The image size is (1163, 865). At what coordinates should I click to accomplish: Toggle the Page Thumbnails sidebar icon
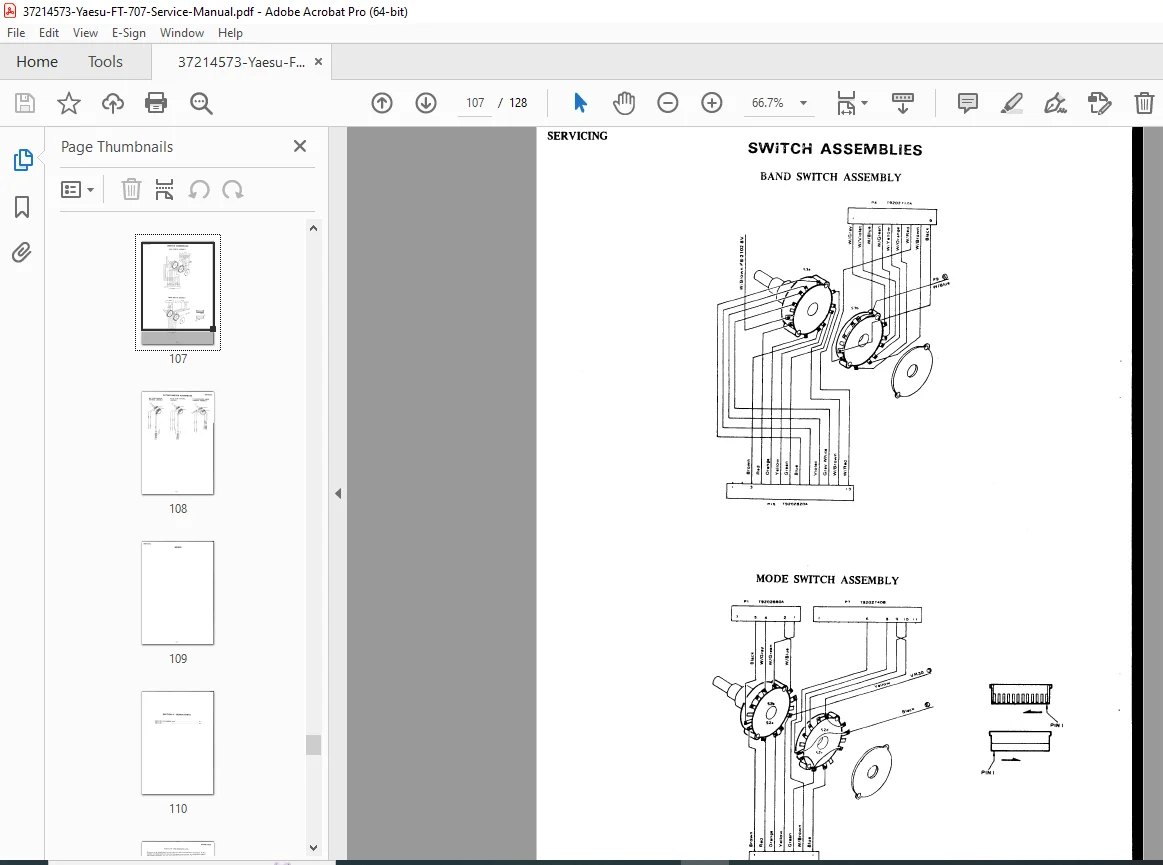pyautogui.click(x=22, y=159)
